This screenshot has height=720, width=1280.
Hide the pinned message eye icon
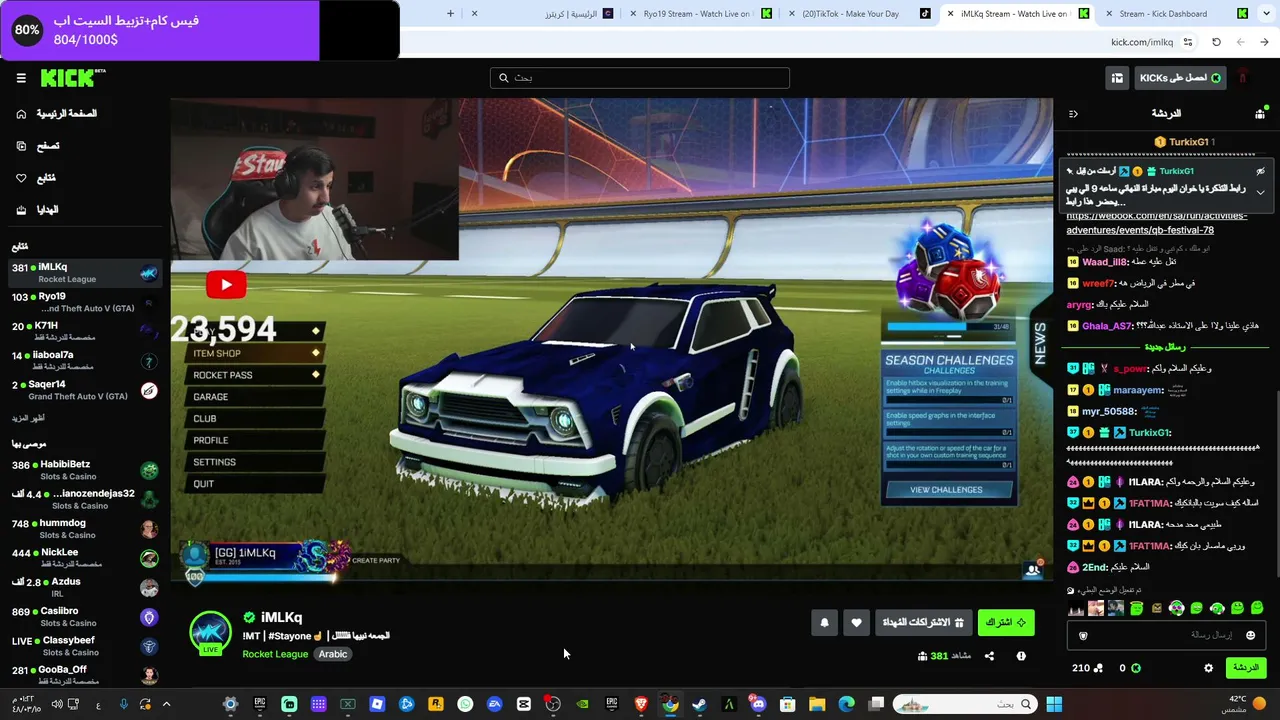click(x=1260, y=171)
